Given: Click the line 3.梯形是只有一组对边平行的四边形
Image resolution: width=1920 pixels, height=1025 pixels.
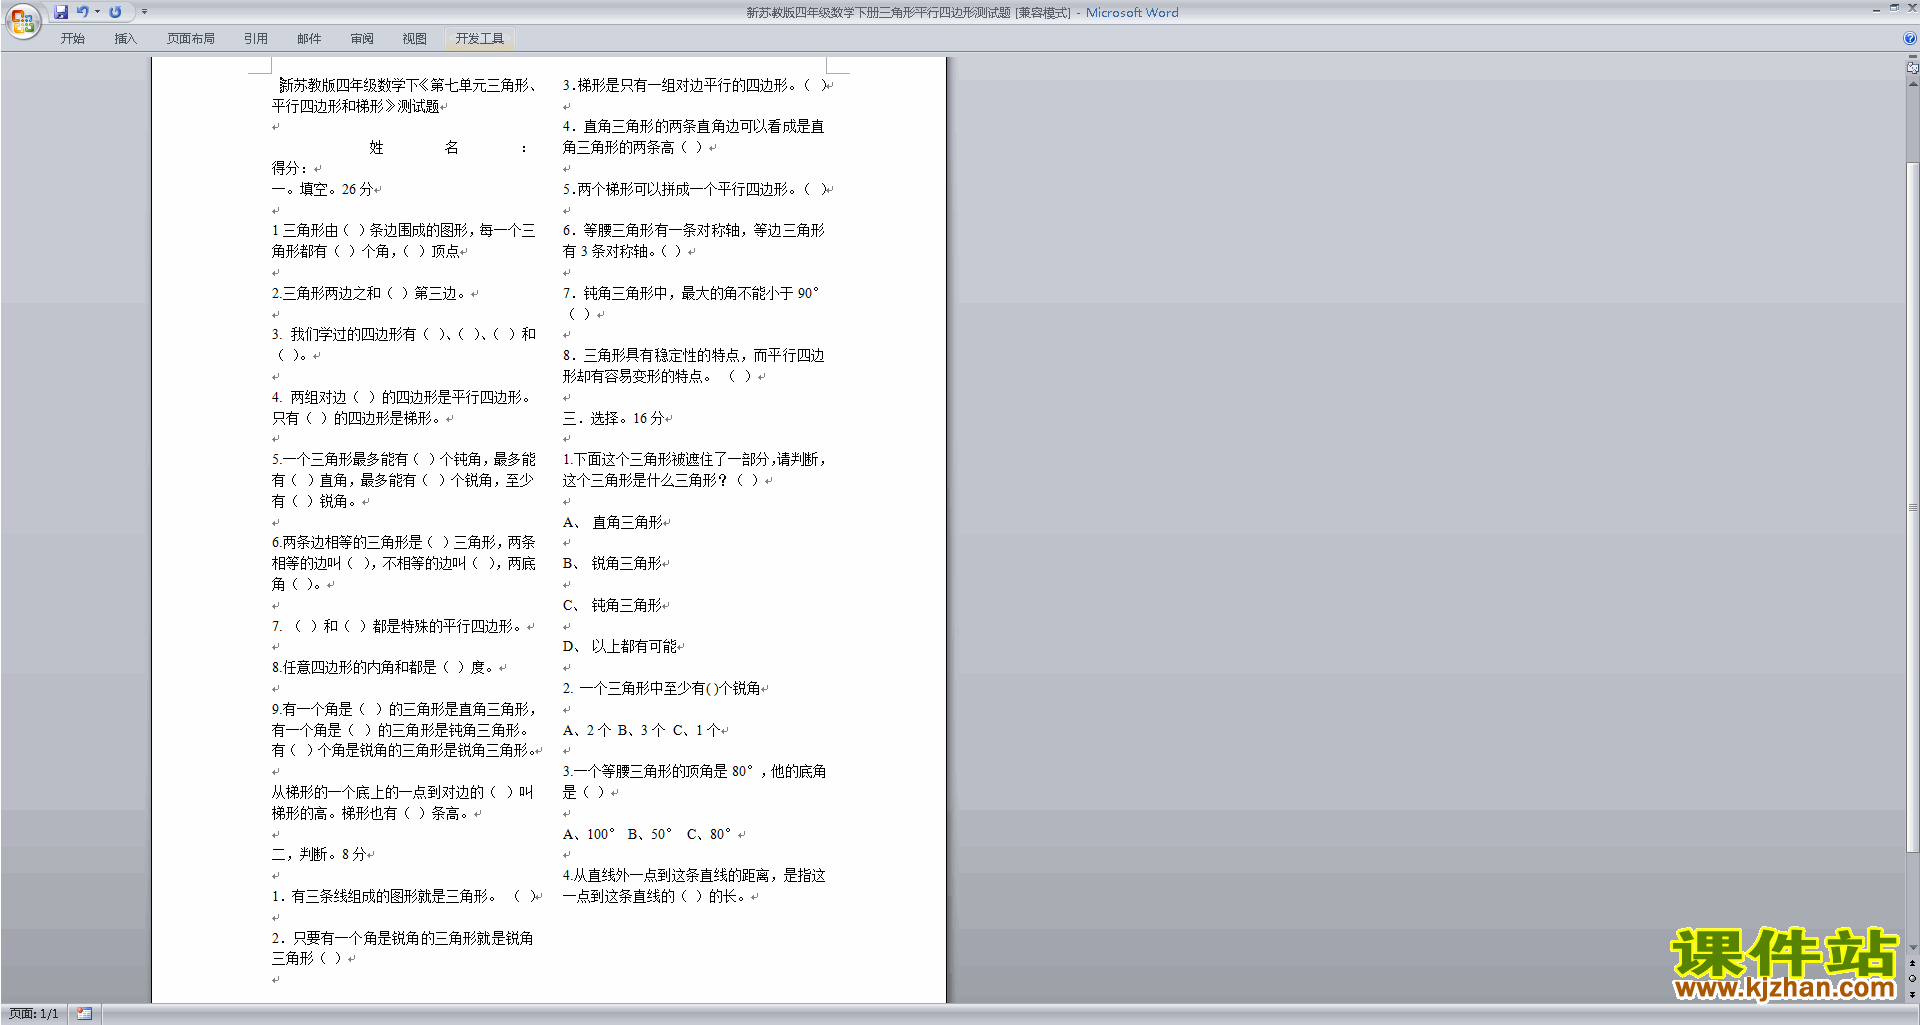Looking at the screenshot, I should 695,85.
